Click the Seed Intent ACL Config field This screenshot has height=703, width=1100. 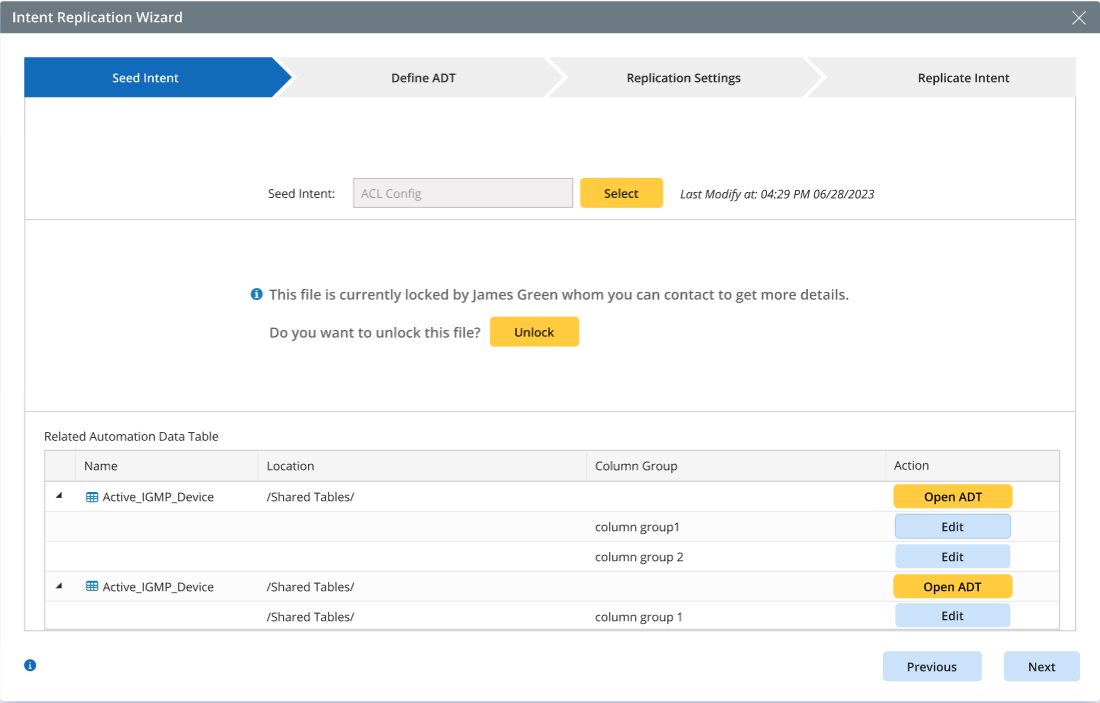click(x=462, y=194)
